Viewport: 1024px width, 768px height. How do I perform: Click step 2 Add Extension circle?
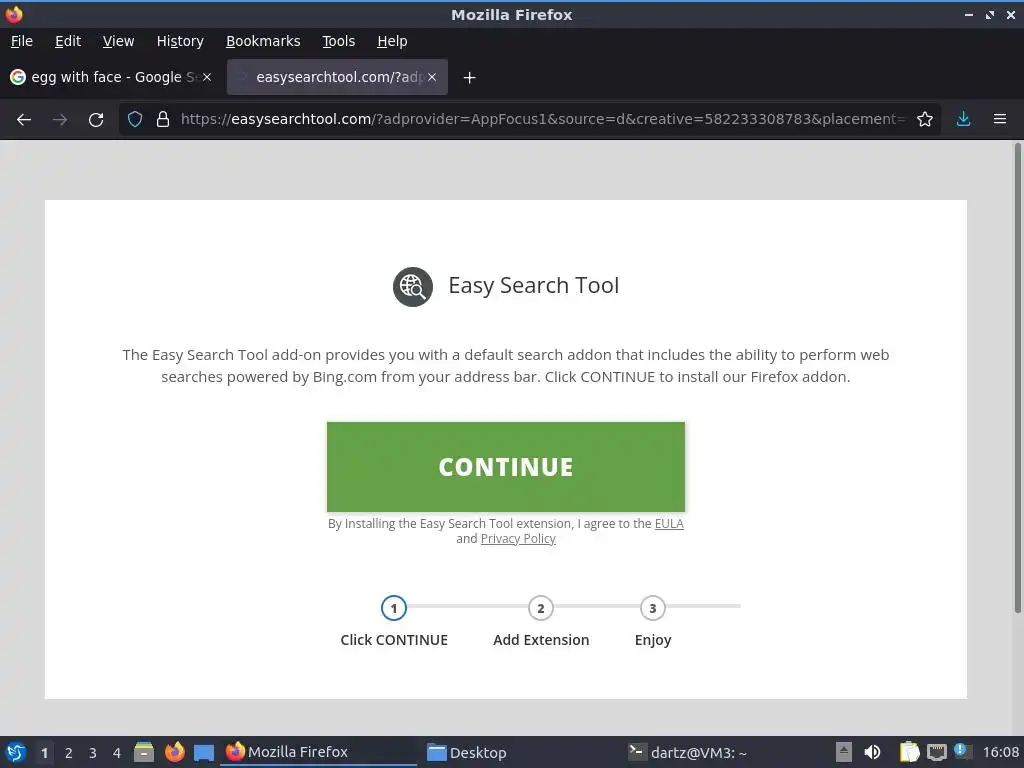[541, 609]
